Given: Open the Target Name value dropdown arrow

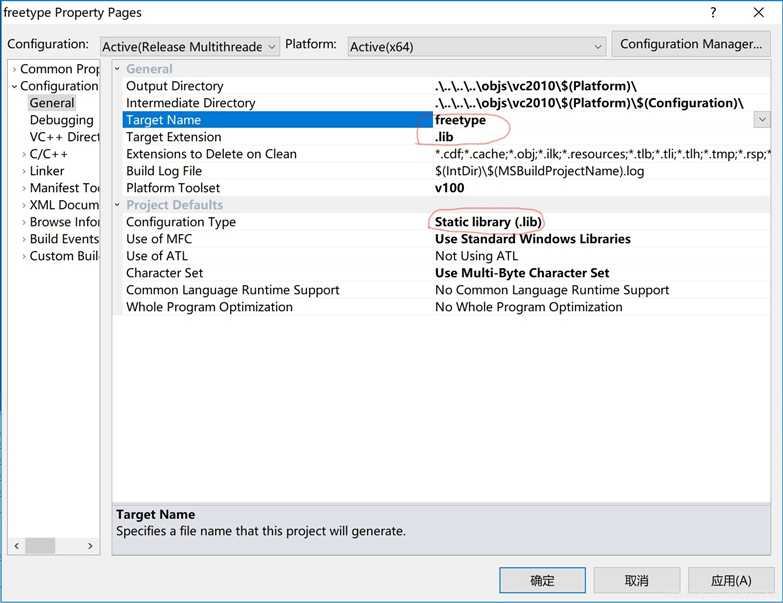Looking at the screenshot, I should [762, 120].
